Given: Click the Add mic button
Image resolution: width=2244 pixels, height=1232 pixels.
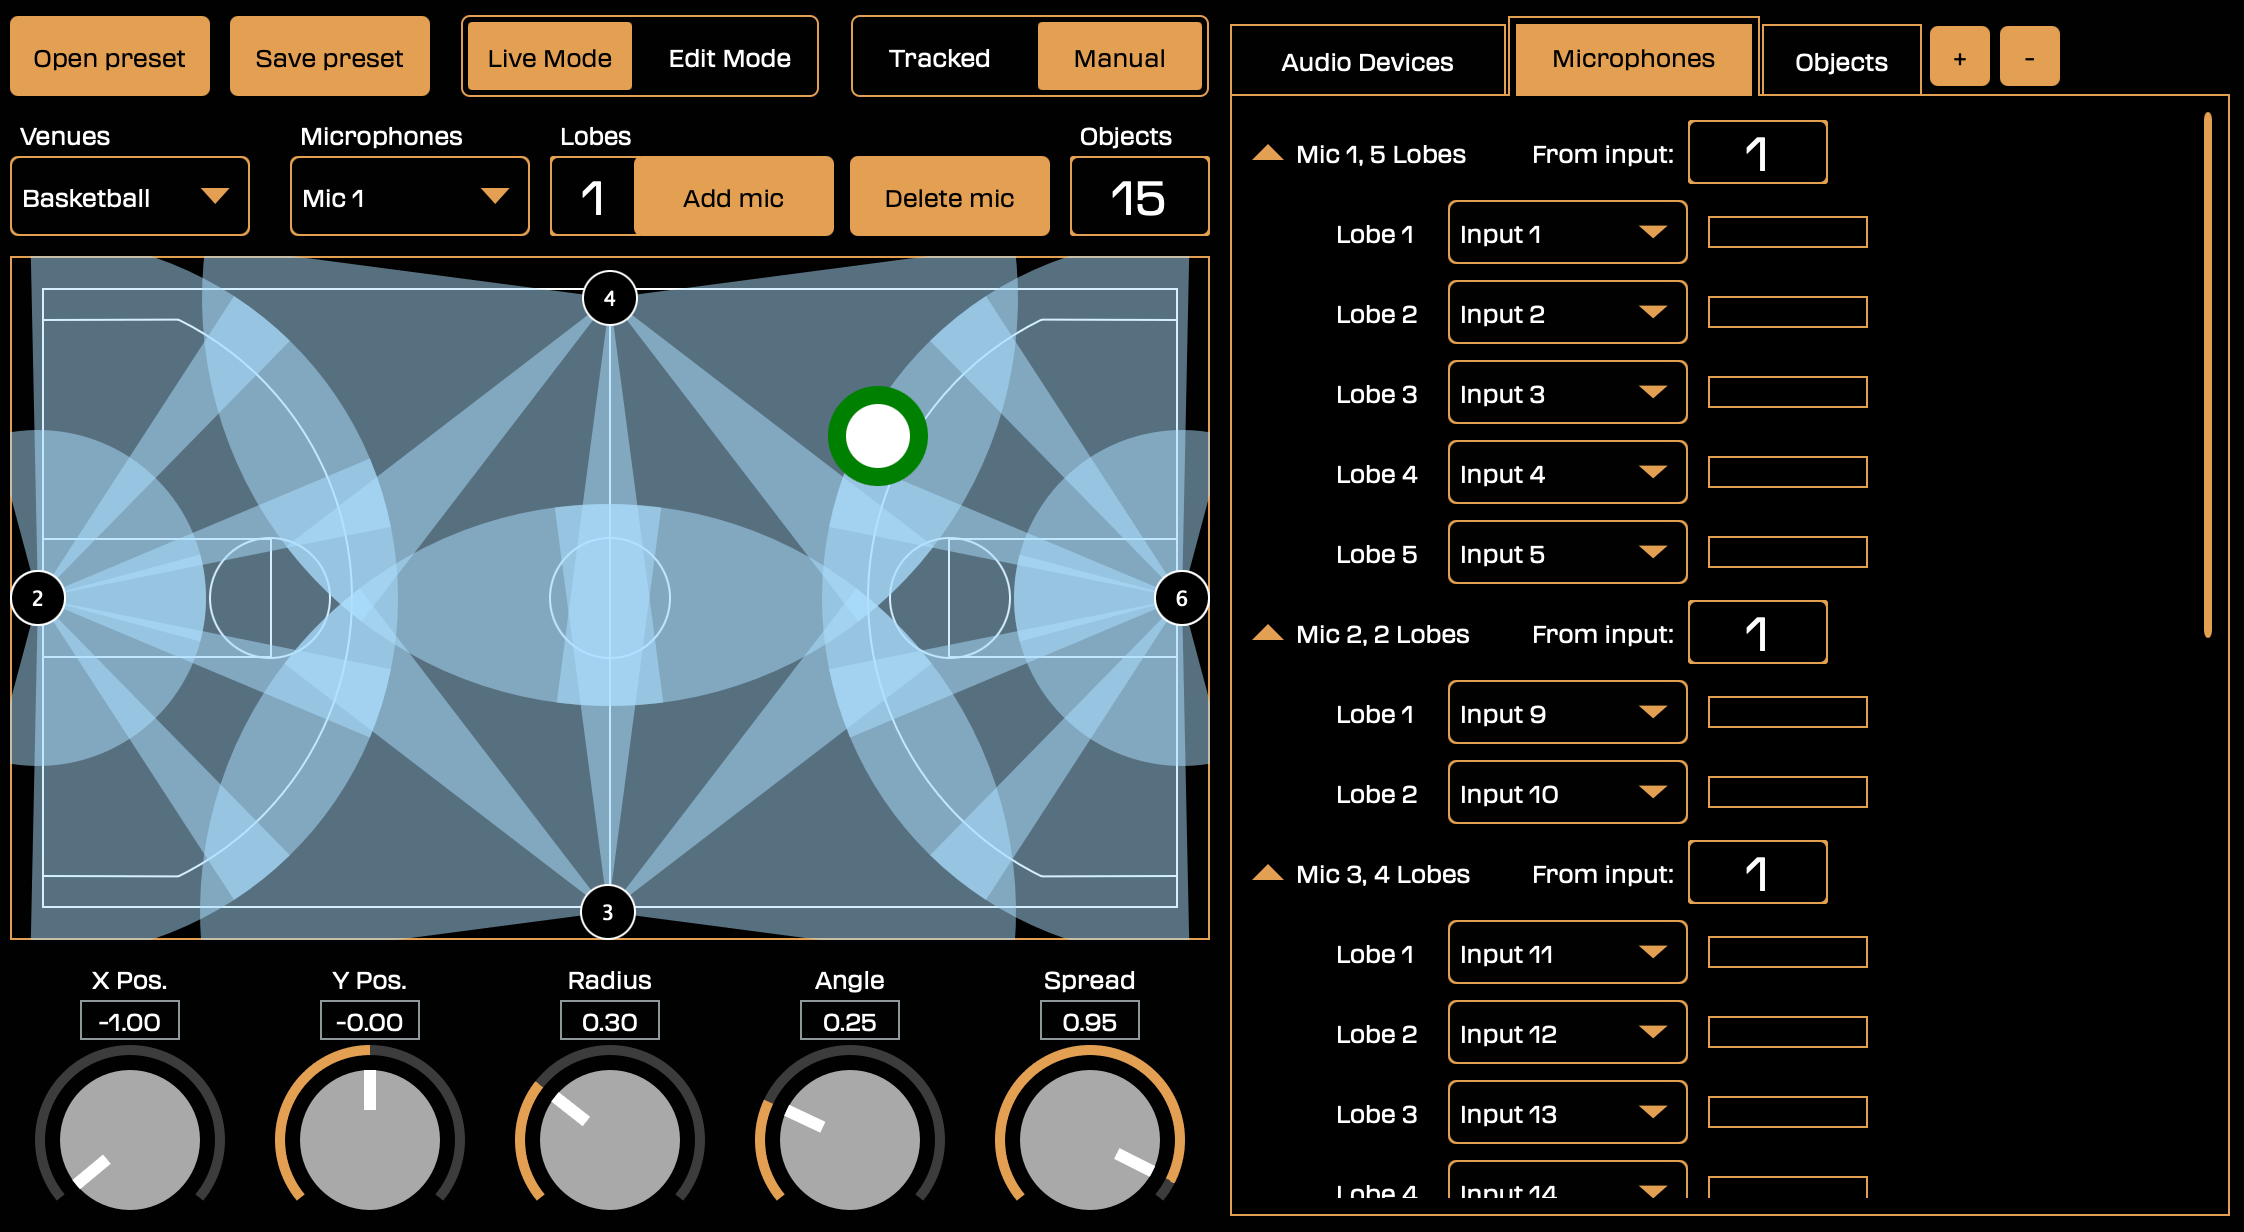Looking at the screenshot, I should 734,196.
